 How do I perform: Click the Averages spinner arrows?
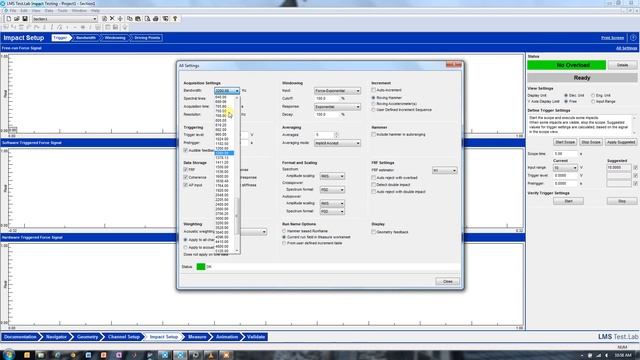336,135
